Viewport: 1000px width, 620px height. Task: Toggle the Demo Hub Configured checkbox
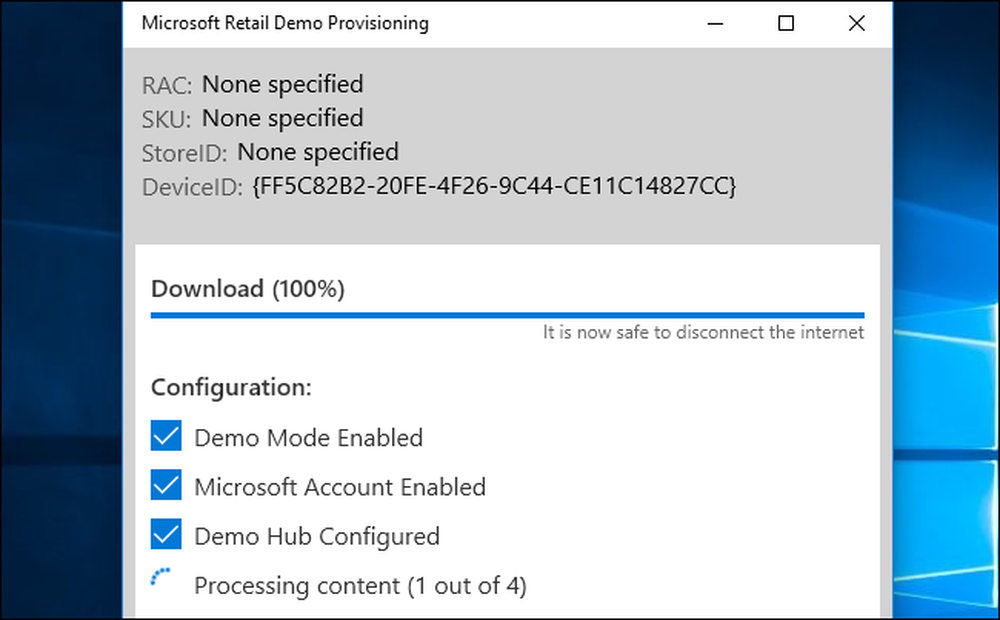tap(166, 534)
